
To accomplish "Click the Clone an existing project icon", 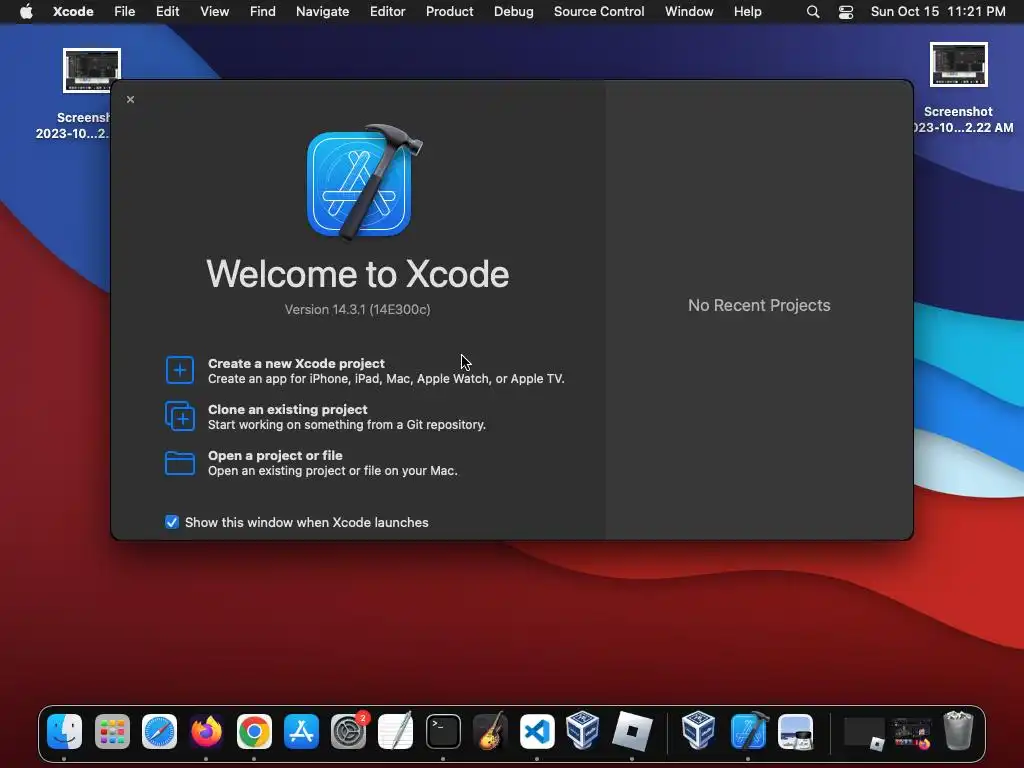I will [180, 416].
